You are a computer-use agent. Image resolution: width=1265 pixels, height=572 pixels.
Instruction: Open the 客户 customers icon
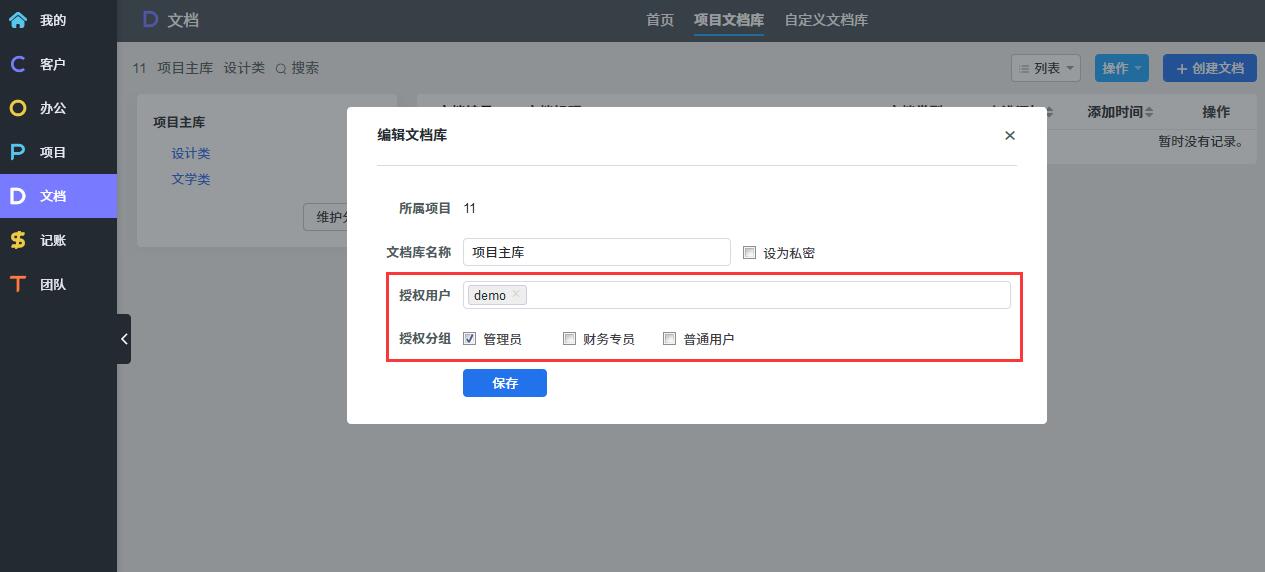(18, 64)
